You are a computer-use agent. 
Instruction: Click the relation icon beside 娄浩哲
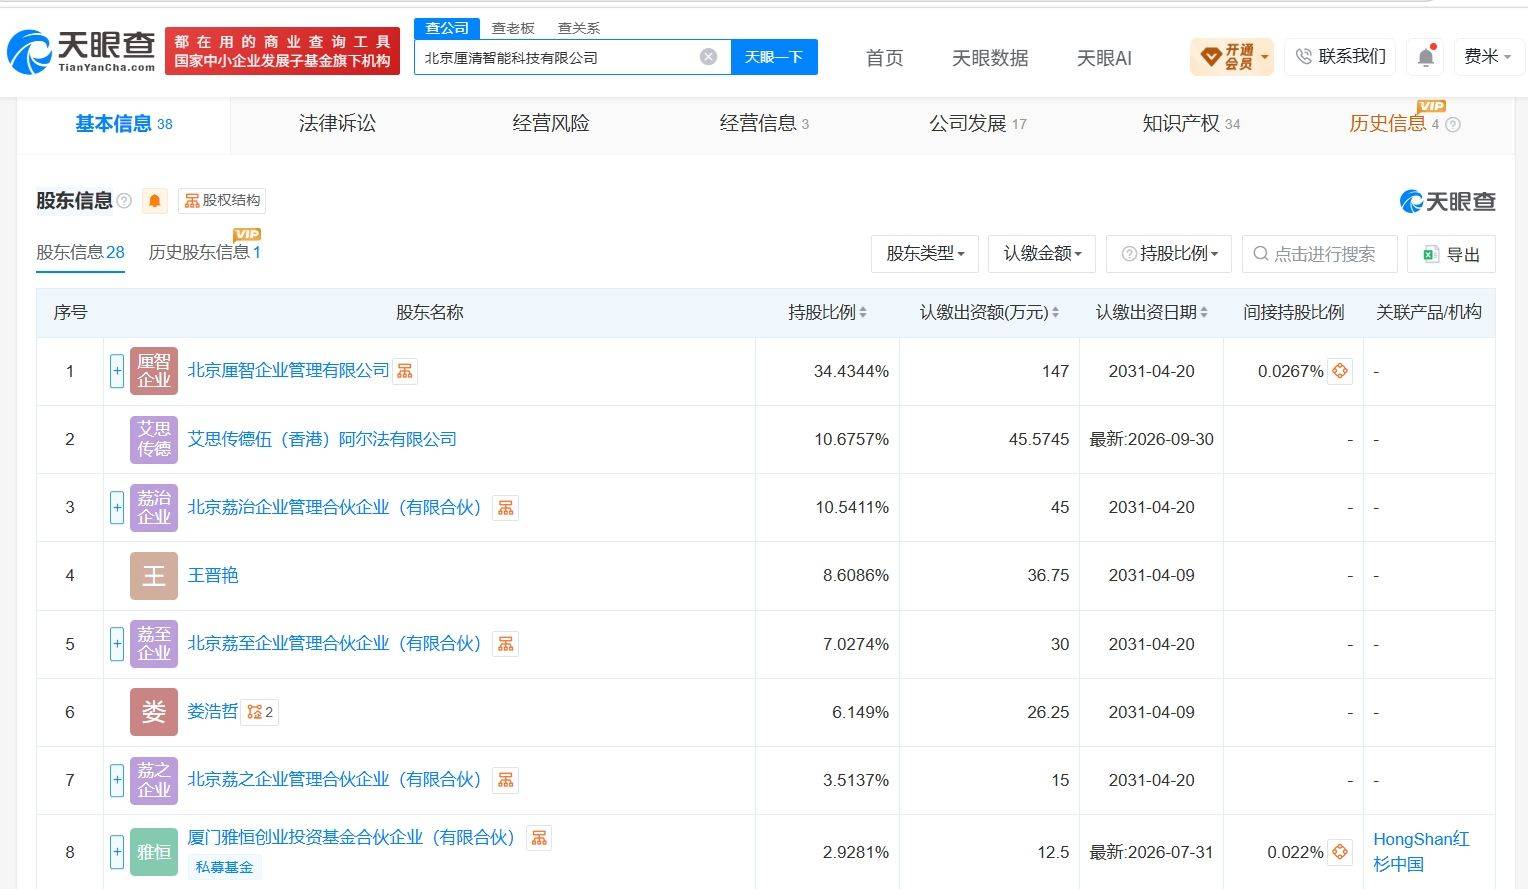(x=260, y=712)
